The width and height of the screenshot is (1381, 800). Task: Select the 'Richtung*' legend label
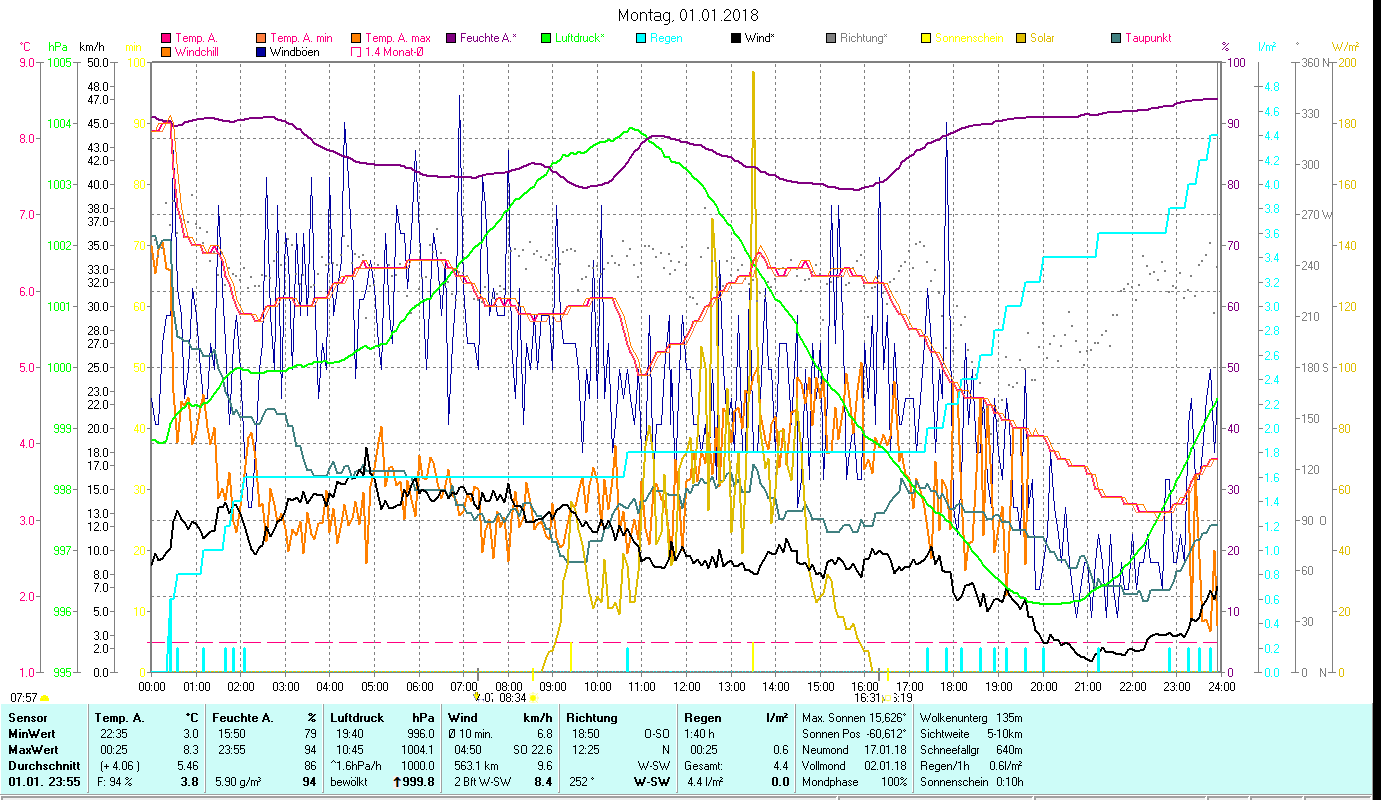click(x=864, y=38)
